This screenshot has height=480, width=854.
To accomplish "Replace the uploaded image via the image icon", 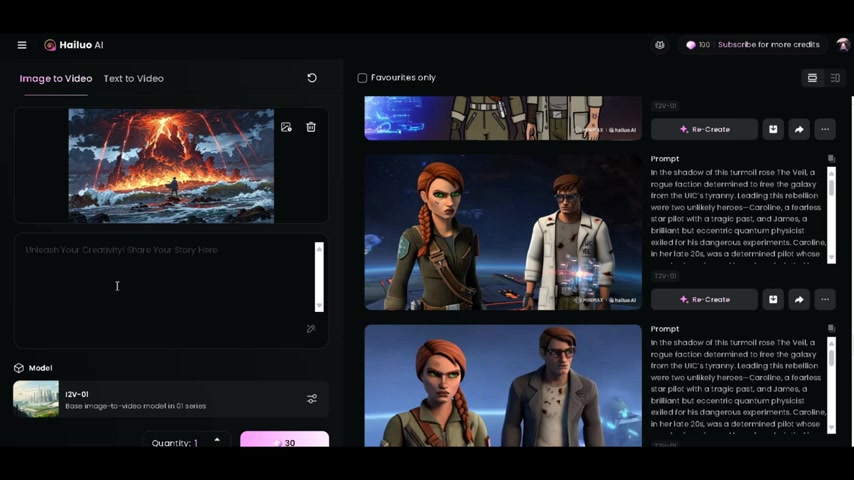I will point(286,127).
